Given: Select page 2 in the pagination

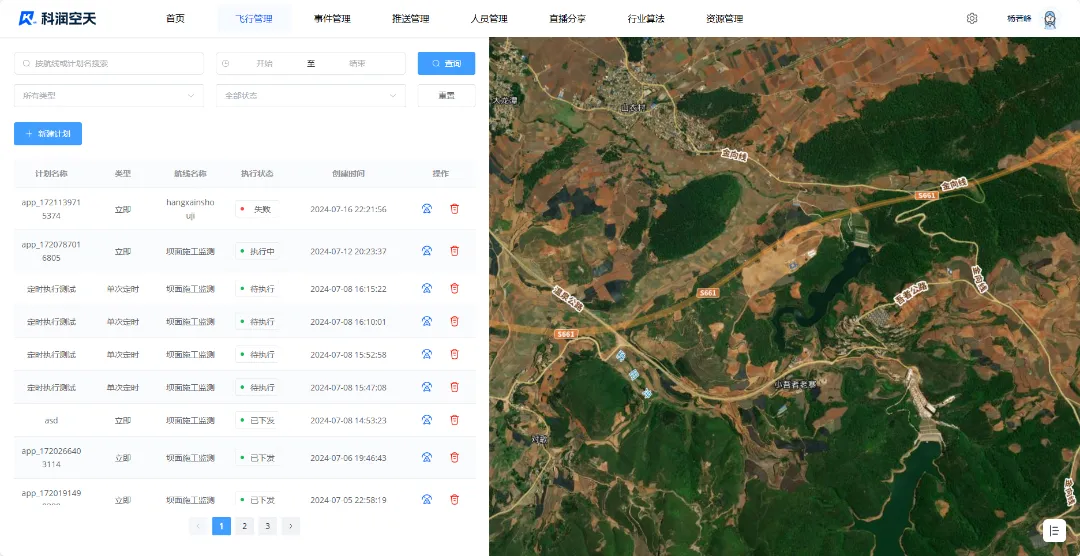Looking at the screenshot, I should [x=244, y=525].
